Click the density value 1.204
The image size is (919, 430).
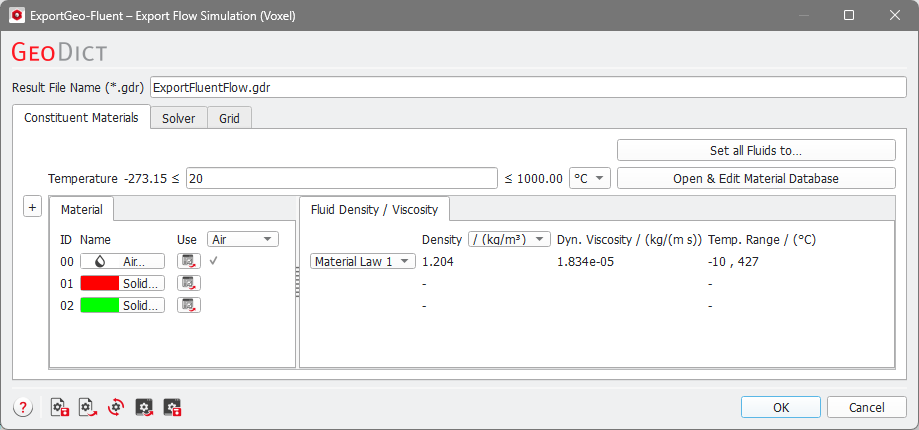coord(437,262)
